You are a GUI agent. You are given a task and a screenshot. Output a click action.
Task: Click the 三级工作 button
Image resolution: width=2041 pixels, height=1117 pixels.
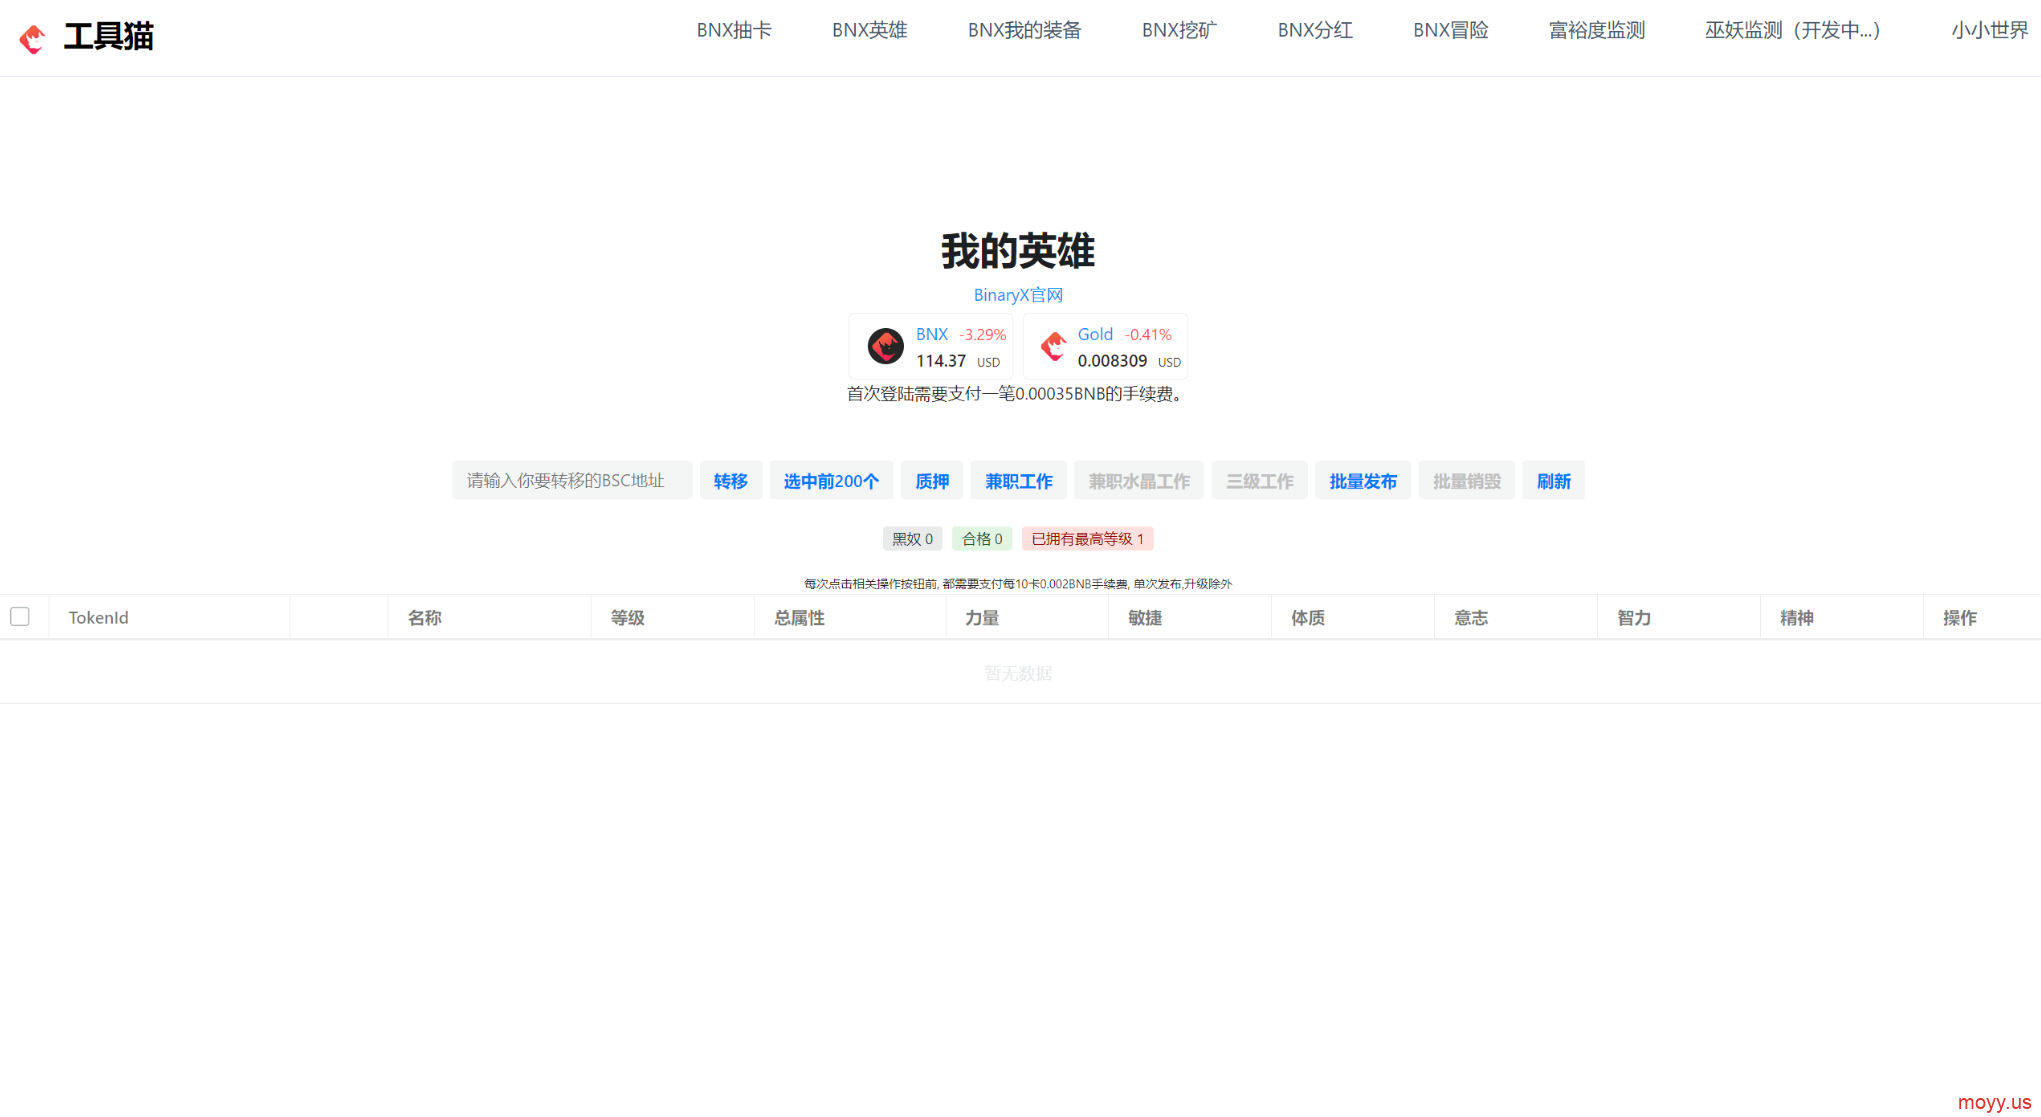tap(1260, 480)
